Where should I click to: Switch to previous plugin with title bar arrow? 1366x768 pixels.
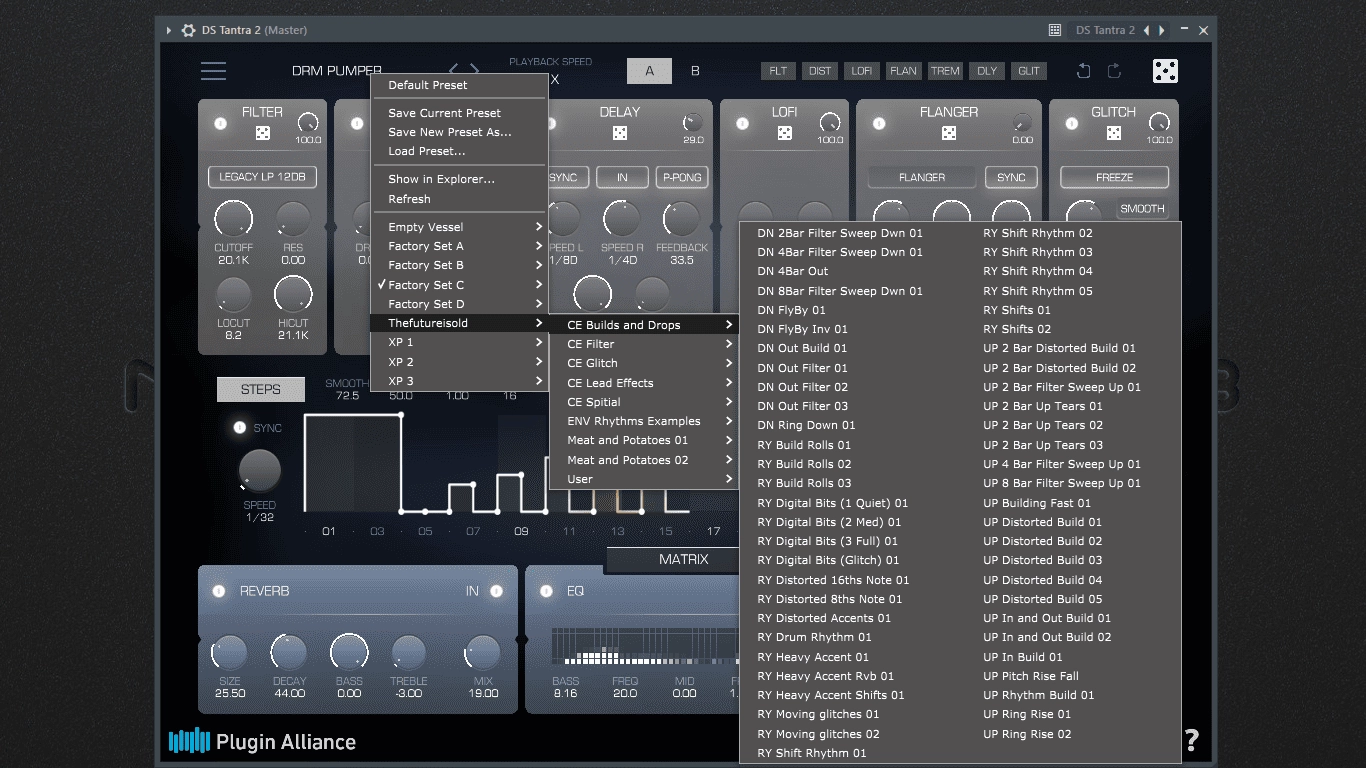1147,30
